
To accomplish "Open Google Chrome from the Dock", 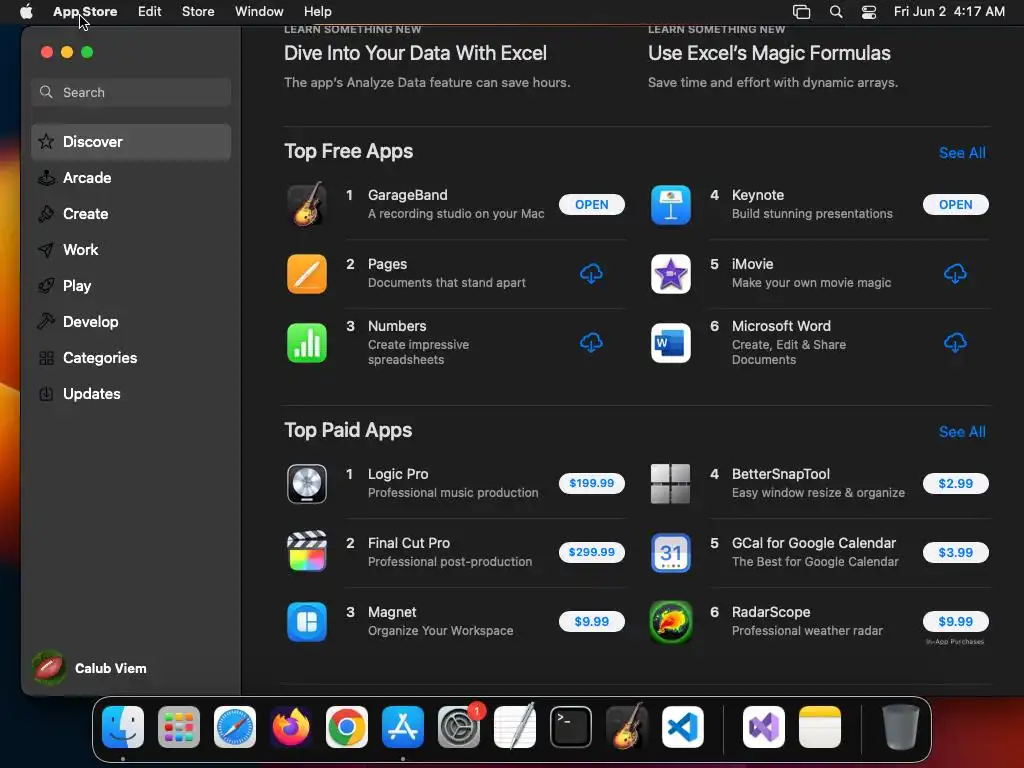I will (x=347, y=727).
